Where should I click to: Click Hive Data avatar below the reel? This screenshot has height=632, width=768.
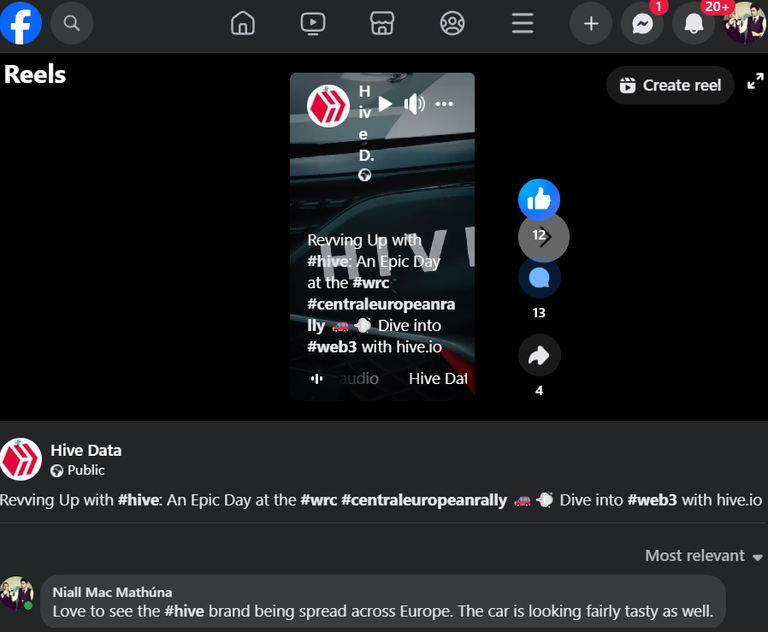tap(21, 459)
